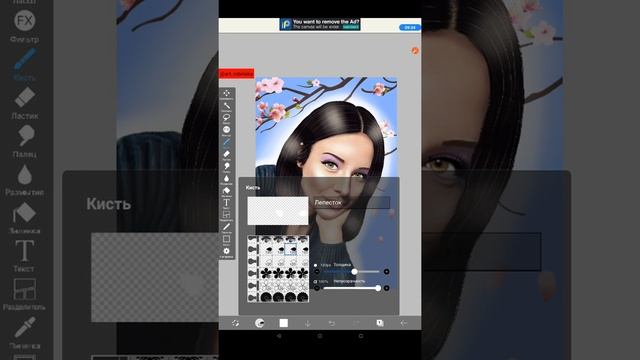The image size is (640, 360).
Task: Select the Frame Divider tool
Action: 227,215
